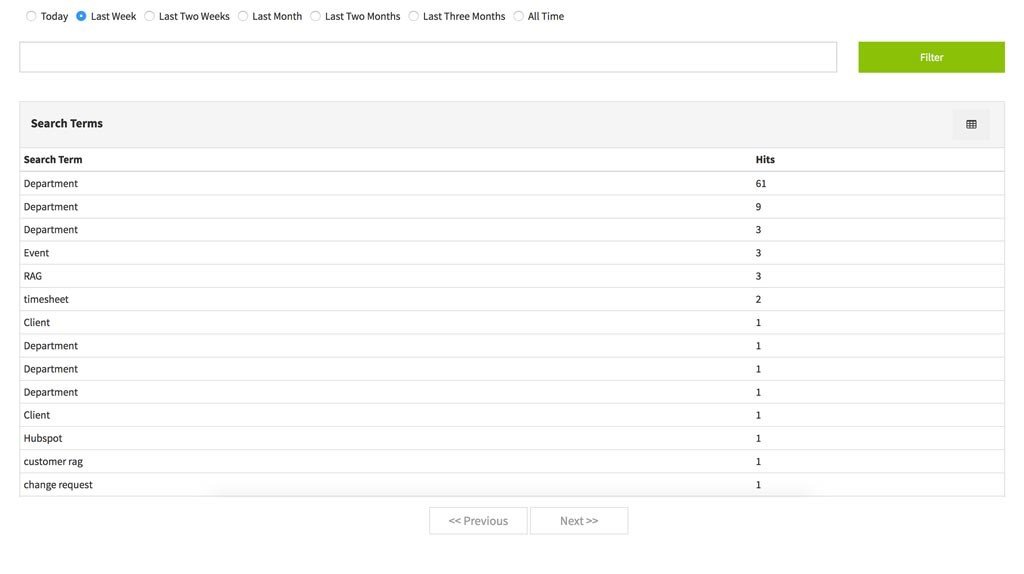The height and width of the screenshot is (574, 1024).
Task: Go to the Previous page
Action: 478,521
